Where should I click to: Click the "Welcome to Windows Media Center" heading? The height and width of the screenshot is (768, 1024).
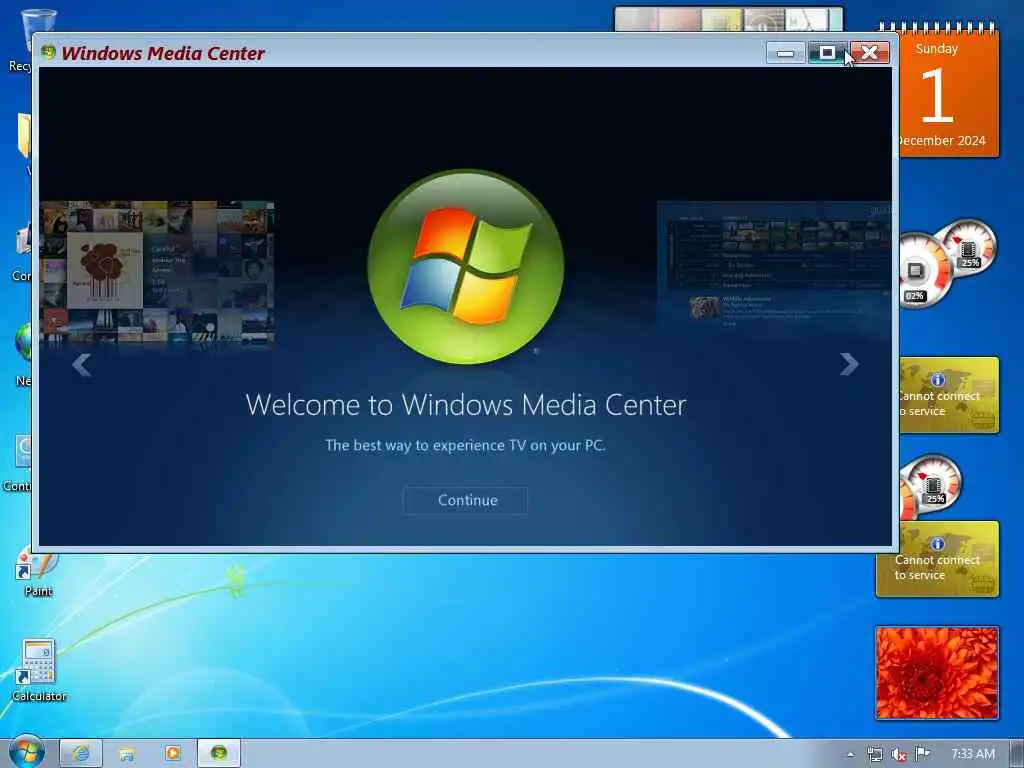click(x=466, y=405)
